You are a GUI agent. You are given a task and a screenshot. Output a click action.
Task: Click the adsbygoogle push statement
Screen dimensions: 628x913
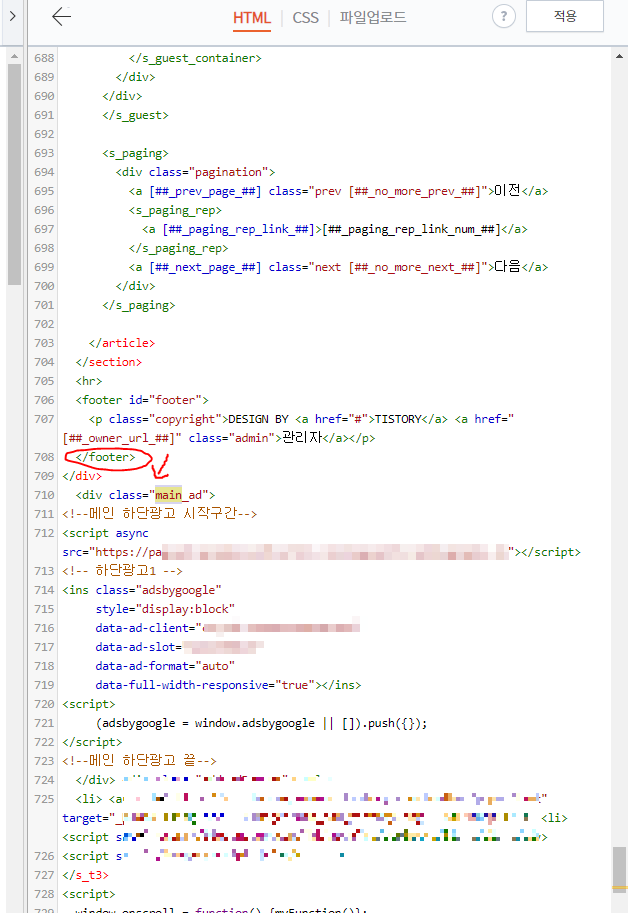click(x=261, y=723)
